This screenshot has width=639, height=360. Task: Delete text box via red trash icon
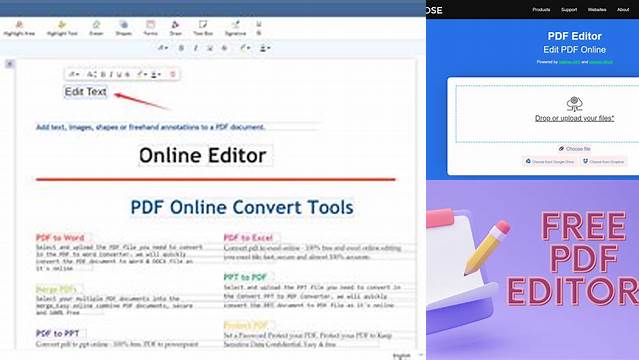tap(173, 74)
